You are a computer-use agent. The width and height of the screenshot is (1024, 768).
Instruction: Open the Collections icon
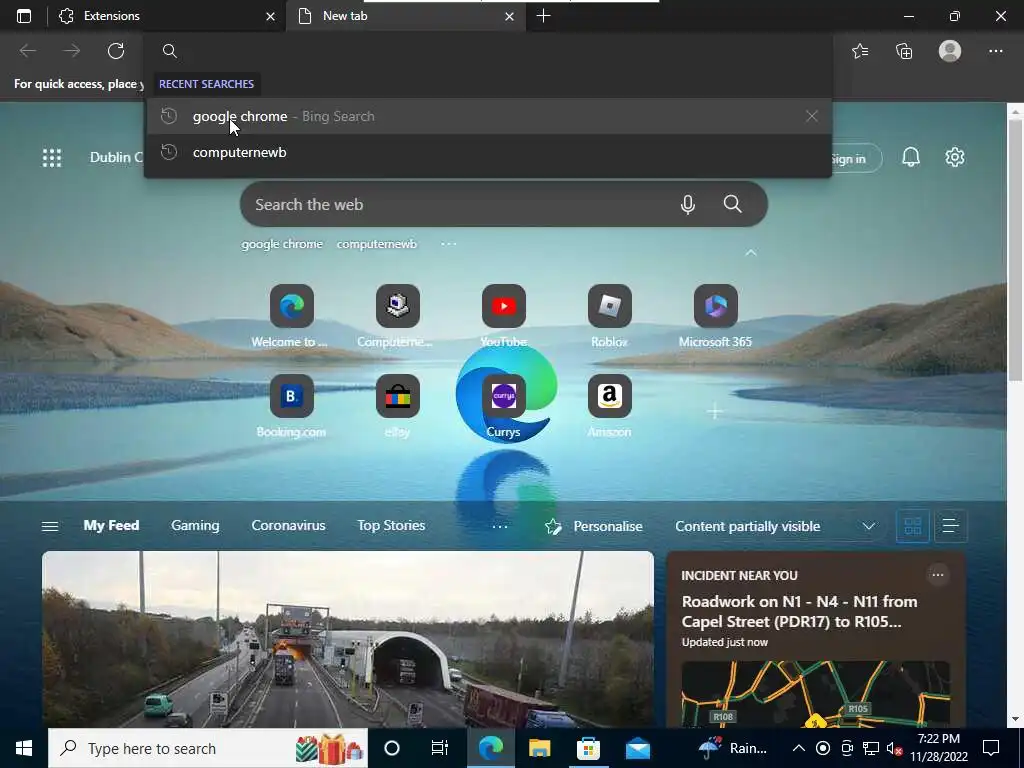tap(904, 51)
